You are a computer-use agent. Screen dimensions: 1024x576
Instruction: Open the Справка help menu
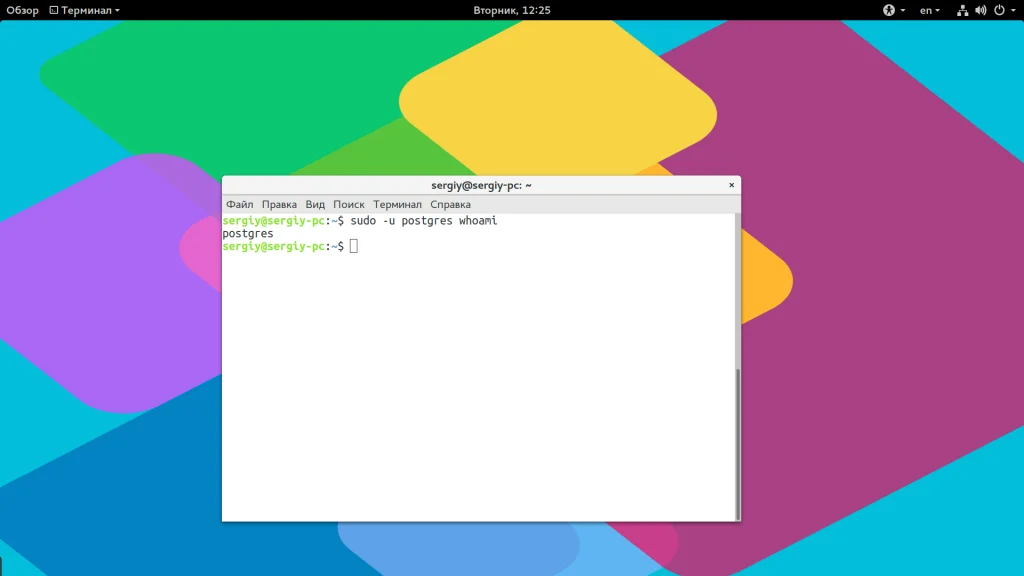(x=450, y=204)
